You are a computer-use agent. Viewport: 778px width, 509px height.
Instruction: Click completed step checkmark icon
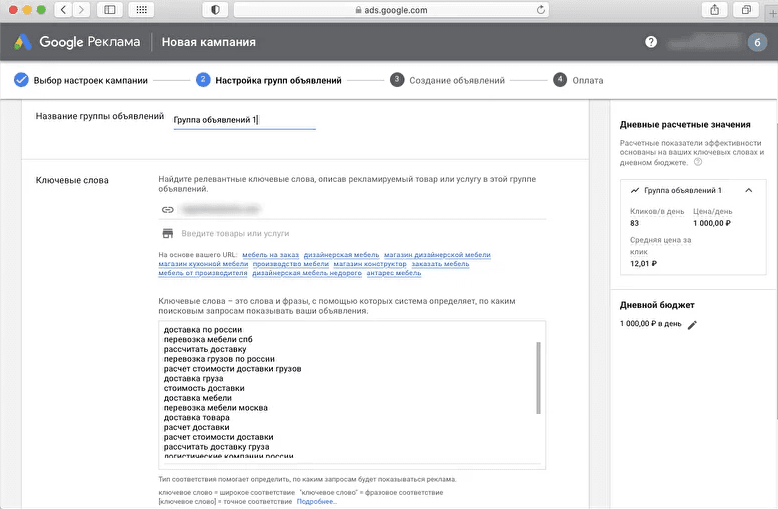(x=21, y=80)
